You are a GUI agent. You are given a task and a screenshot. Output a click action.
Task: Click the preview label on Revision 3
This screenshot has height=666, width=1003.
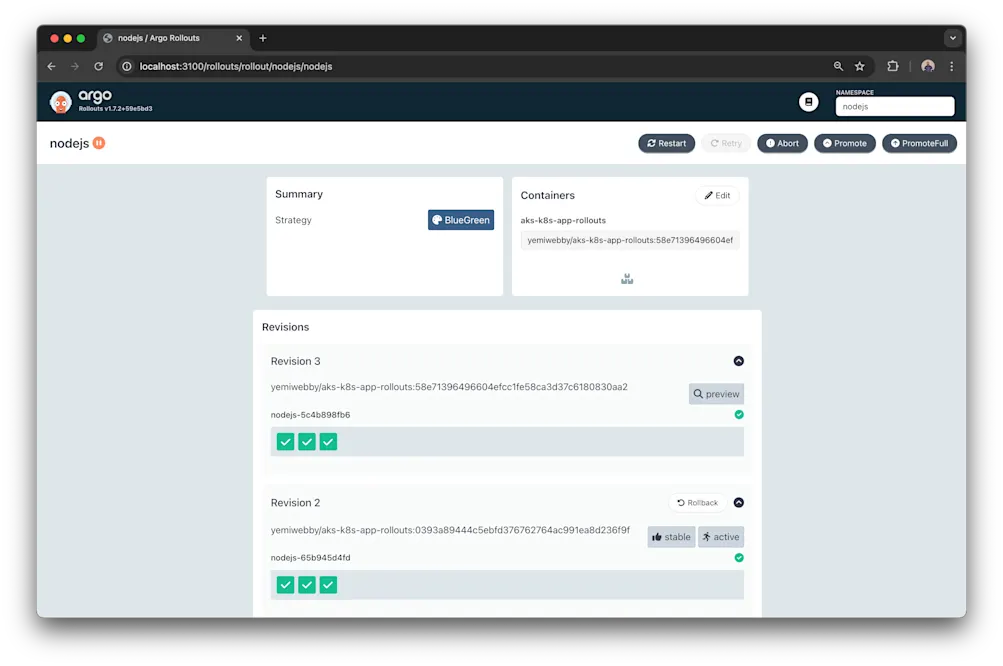tap(716, 394)
